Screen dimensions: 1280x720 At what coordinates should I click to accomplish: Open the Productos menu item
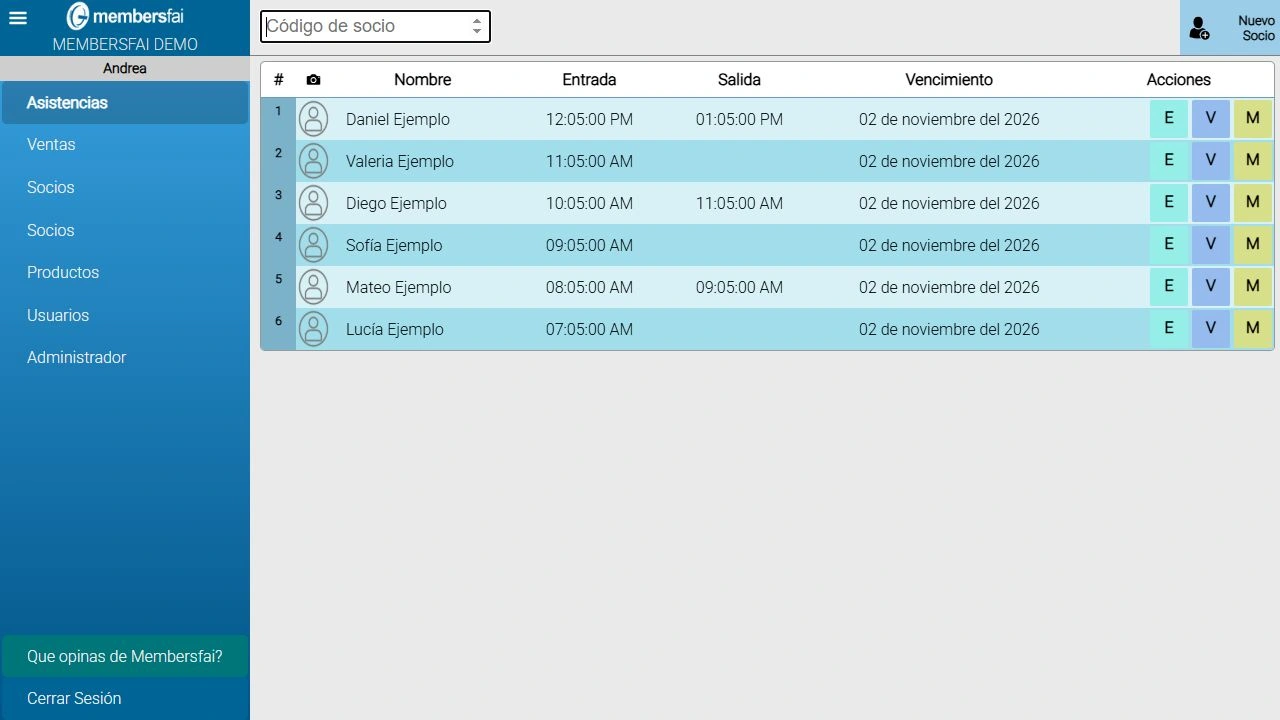[125, 273]
